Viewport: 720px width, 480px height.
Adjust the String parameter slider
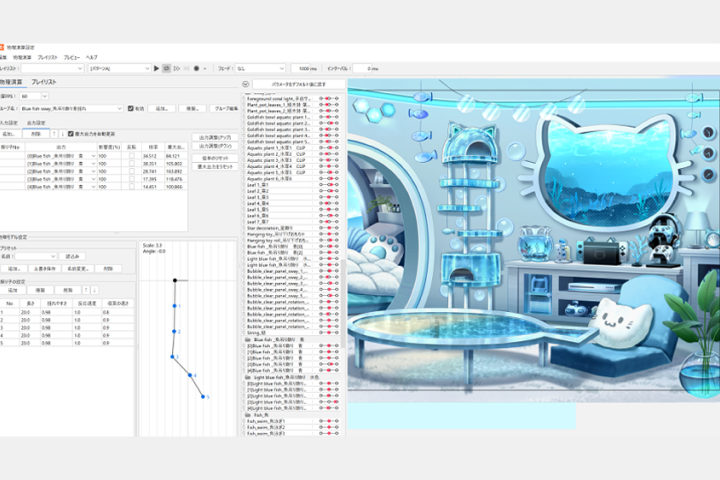(x=329, y=333)
